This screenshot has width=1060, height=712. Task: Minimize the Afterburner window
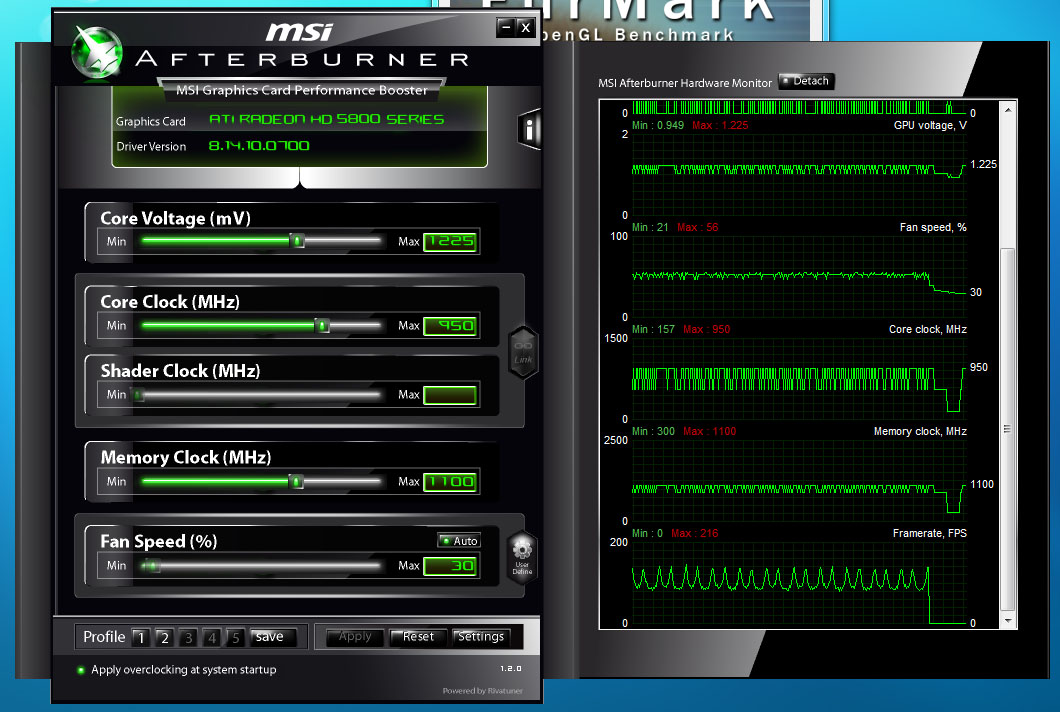[x=505, y=27]
